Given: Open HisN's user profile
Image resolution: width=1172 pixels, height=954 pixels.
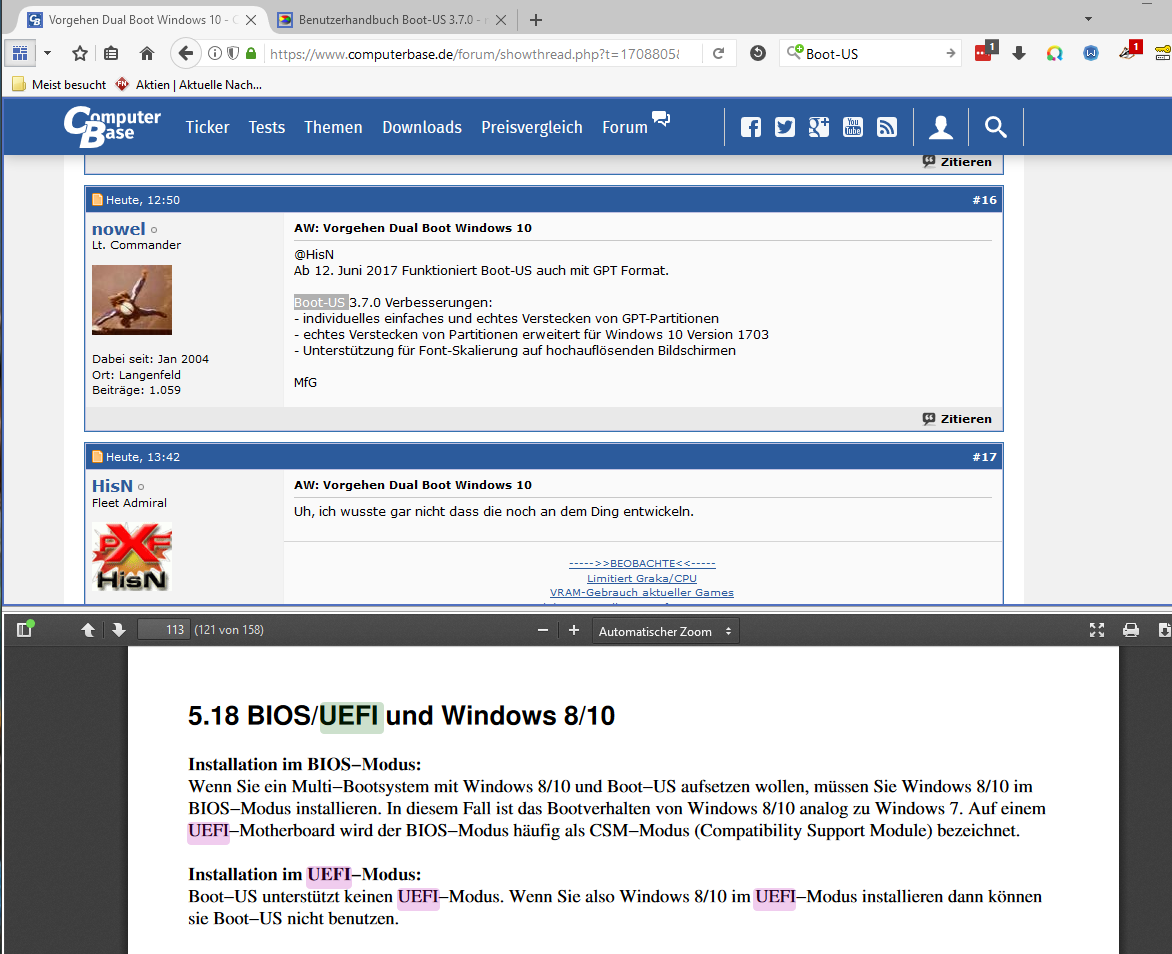Looking at the screenshot, I should 112,486.
